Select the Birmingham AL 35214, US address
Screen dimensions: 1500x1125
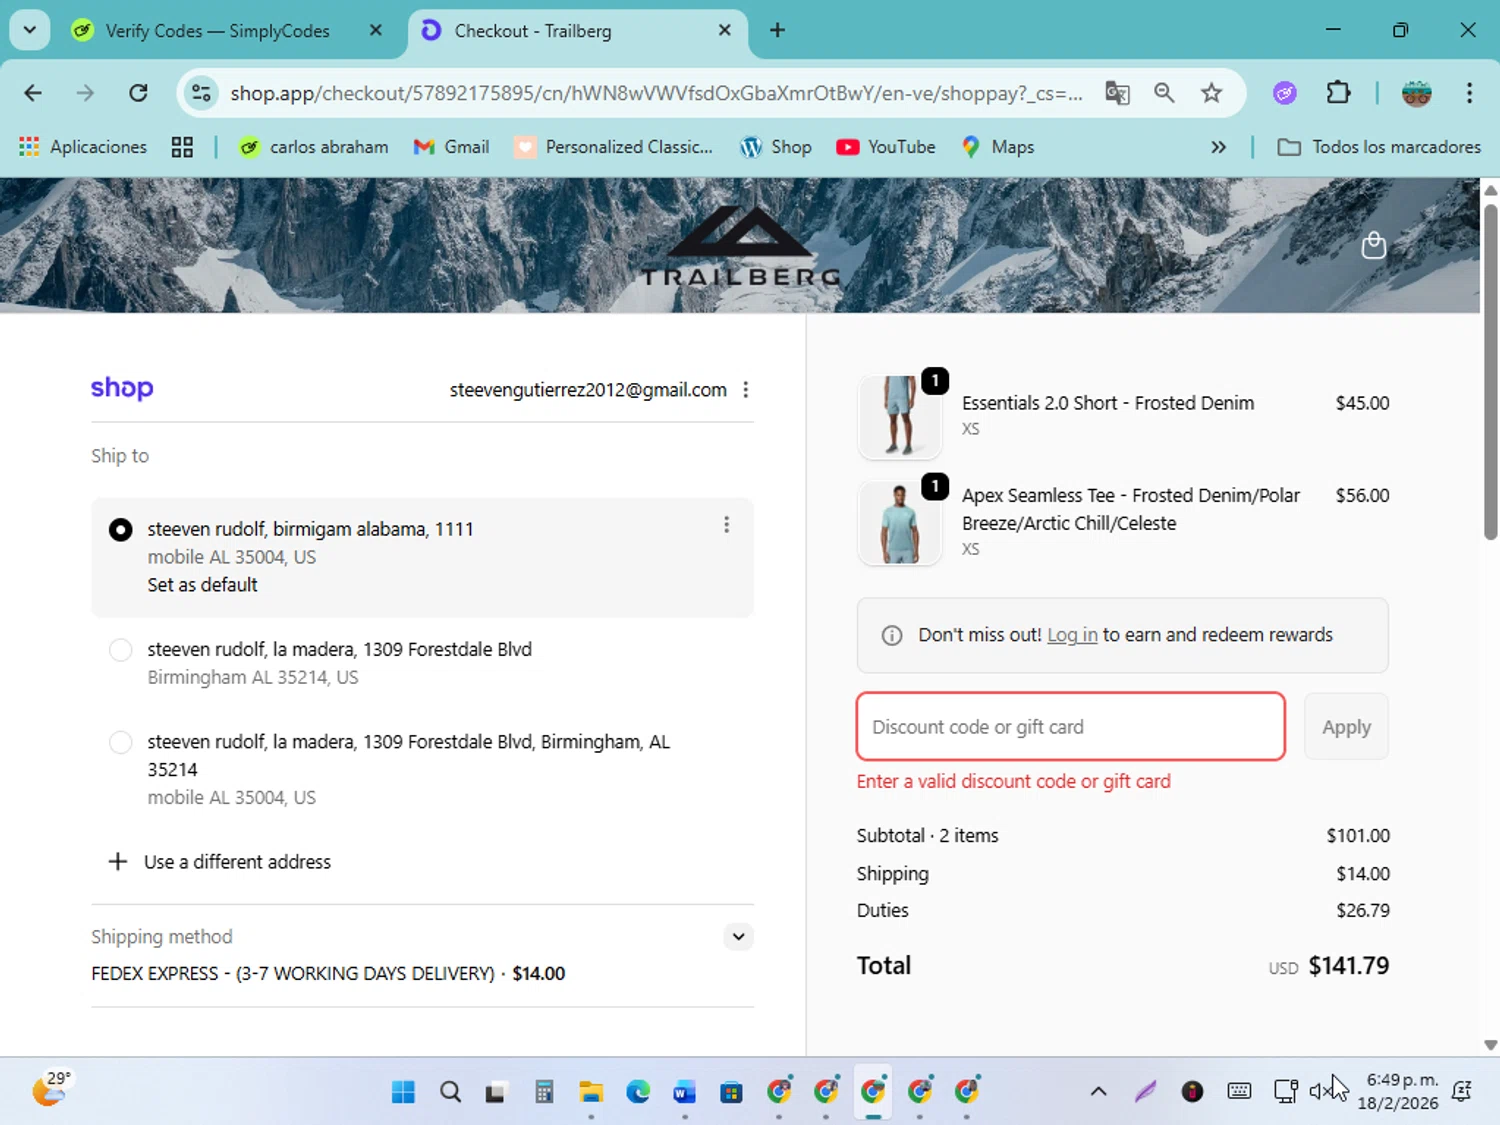tap(120, 650)
